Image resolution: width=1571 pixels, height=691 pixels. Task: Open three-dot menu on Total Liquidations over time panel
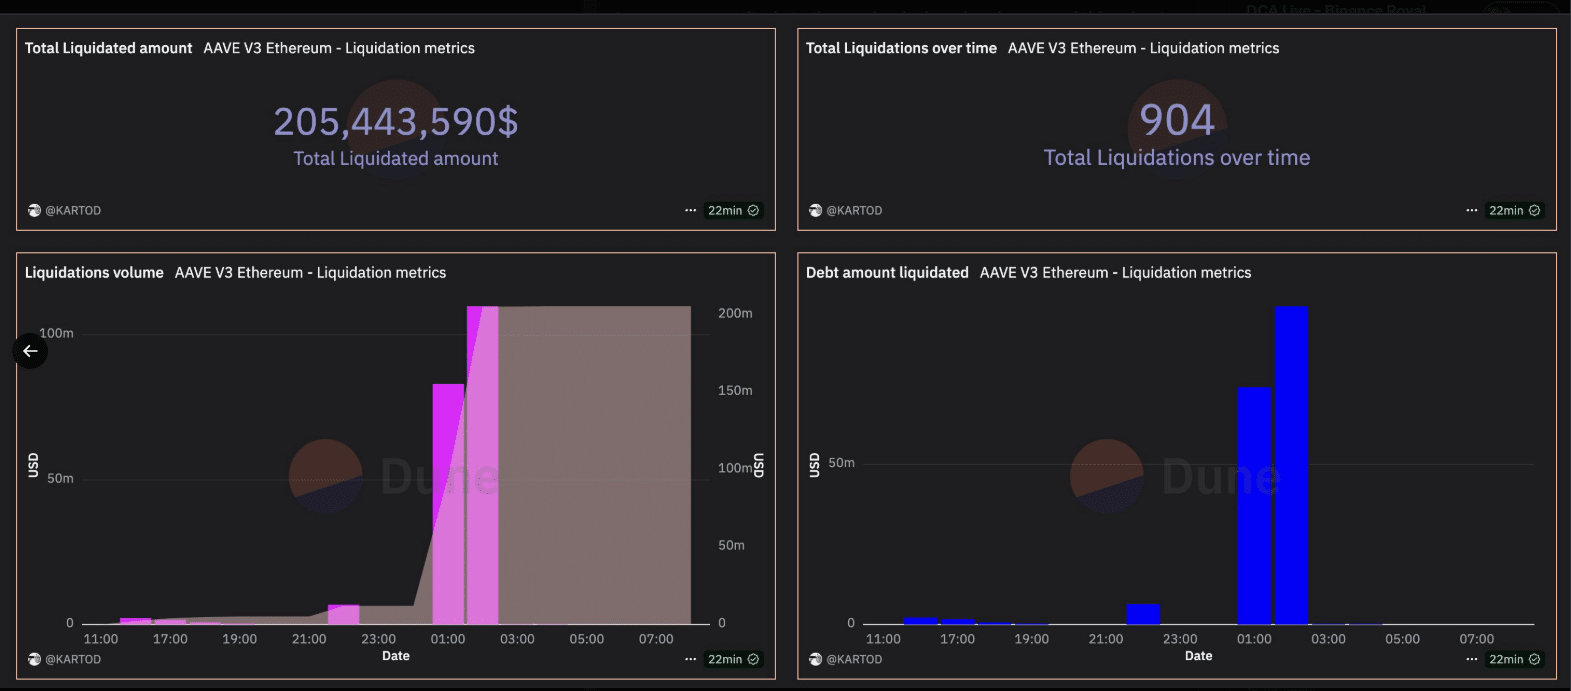tap(1471, 211)
